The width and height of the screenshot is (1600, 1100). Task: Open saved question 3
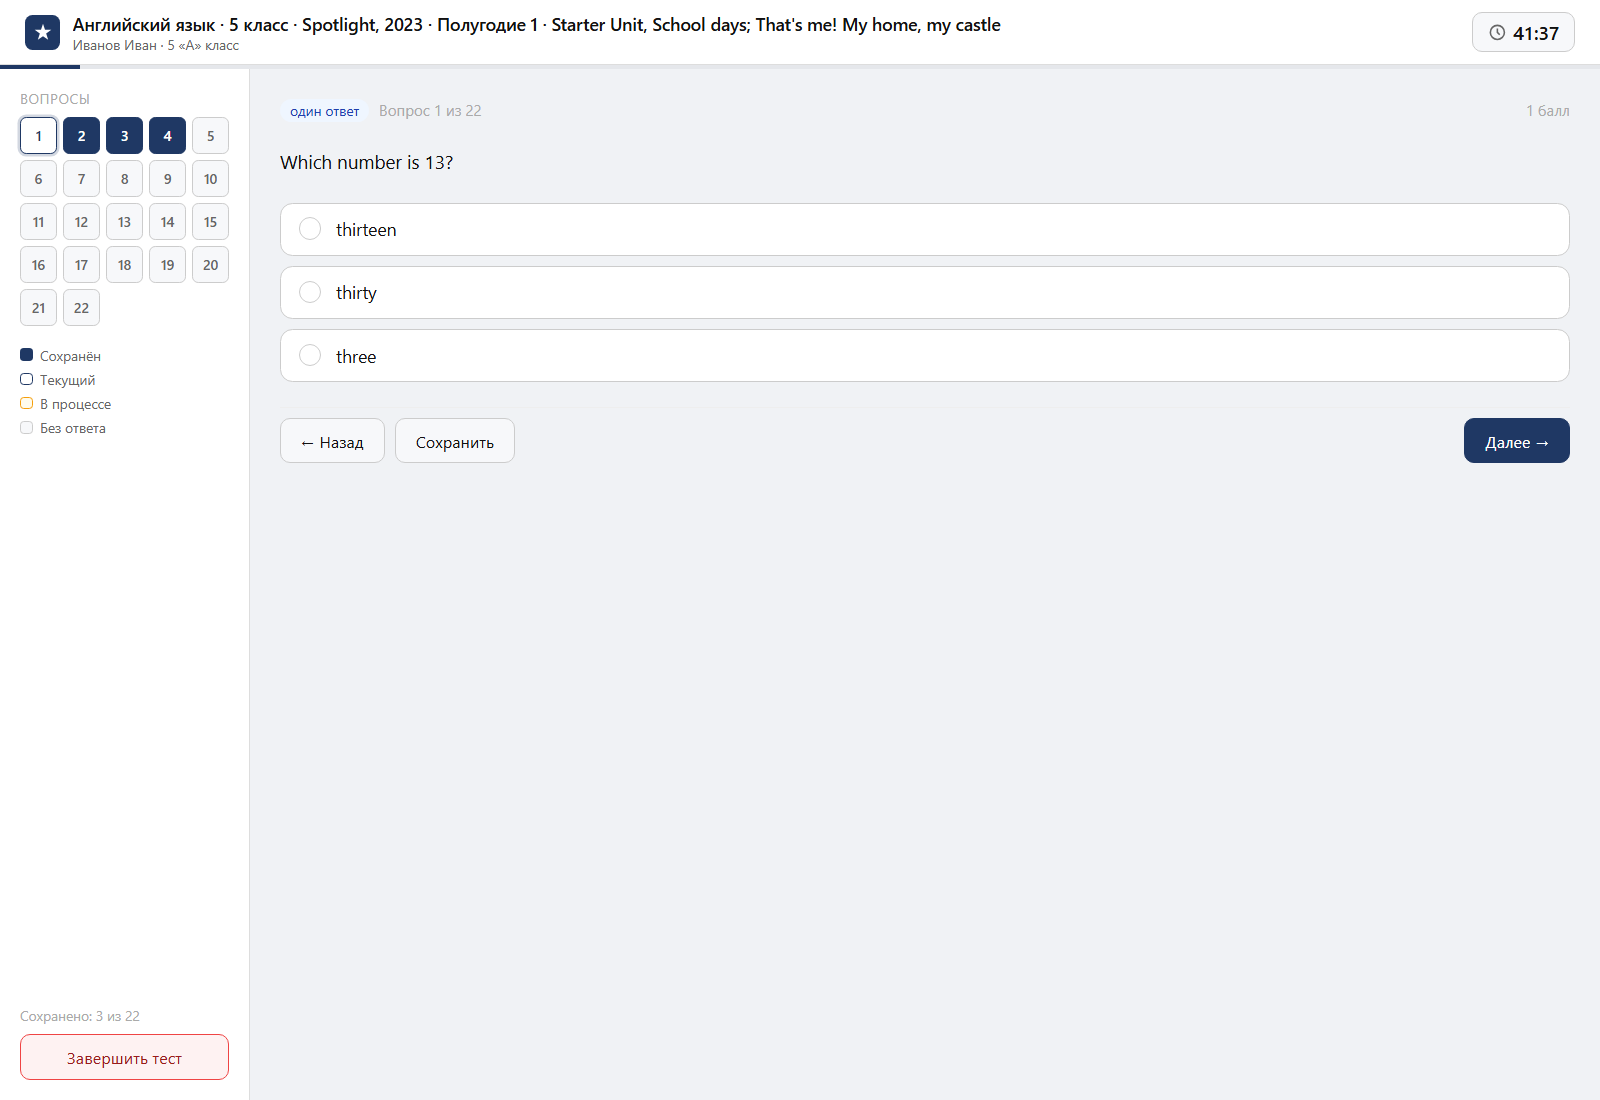point(124,136)
